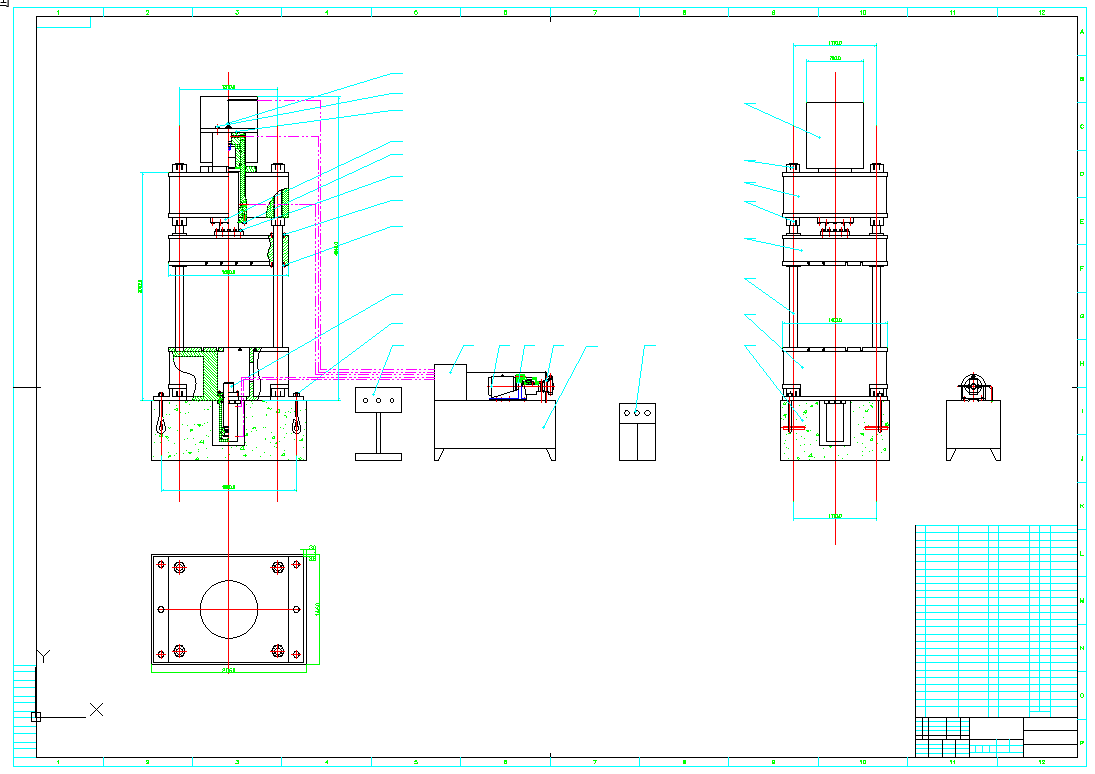Select the right eye anchor bolt in the sectional view
This screenshot has width=1095, height=774.
(297, 414)
